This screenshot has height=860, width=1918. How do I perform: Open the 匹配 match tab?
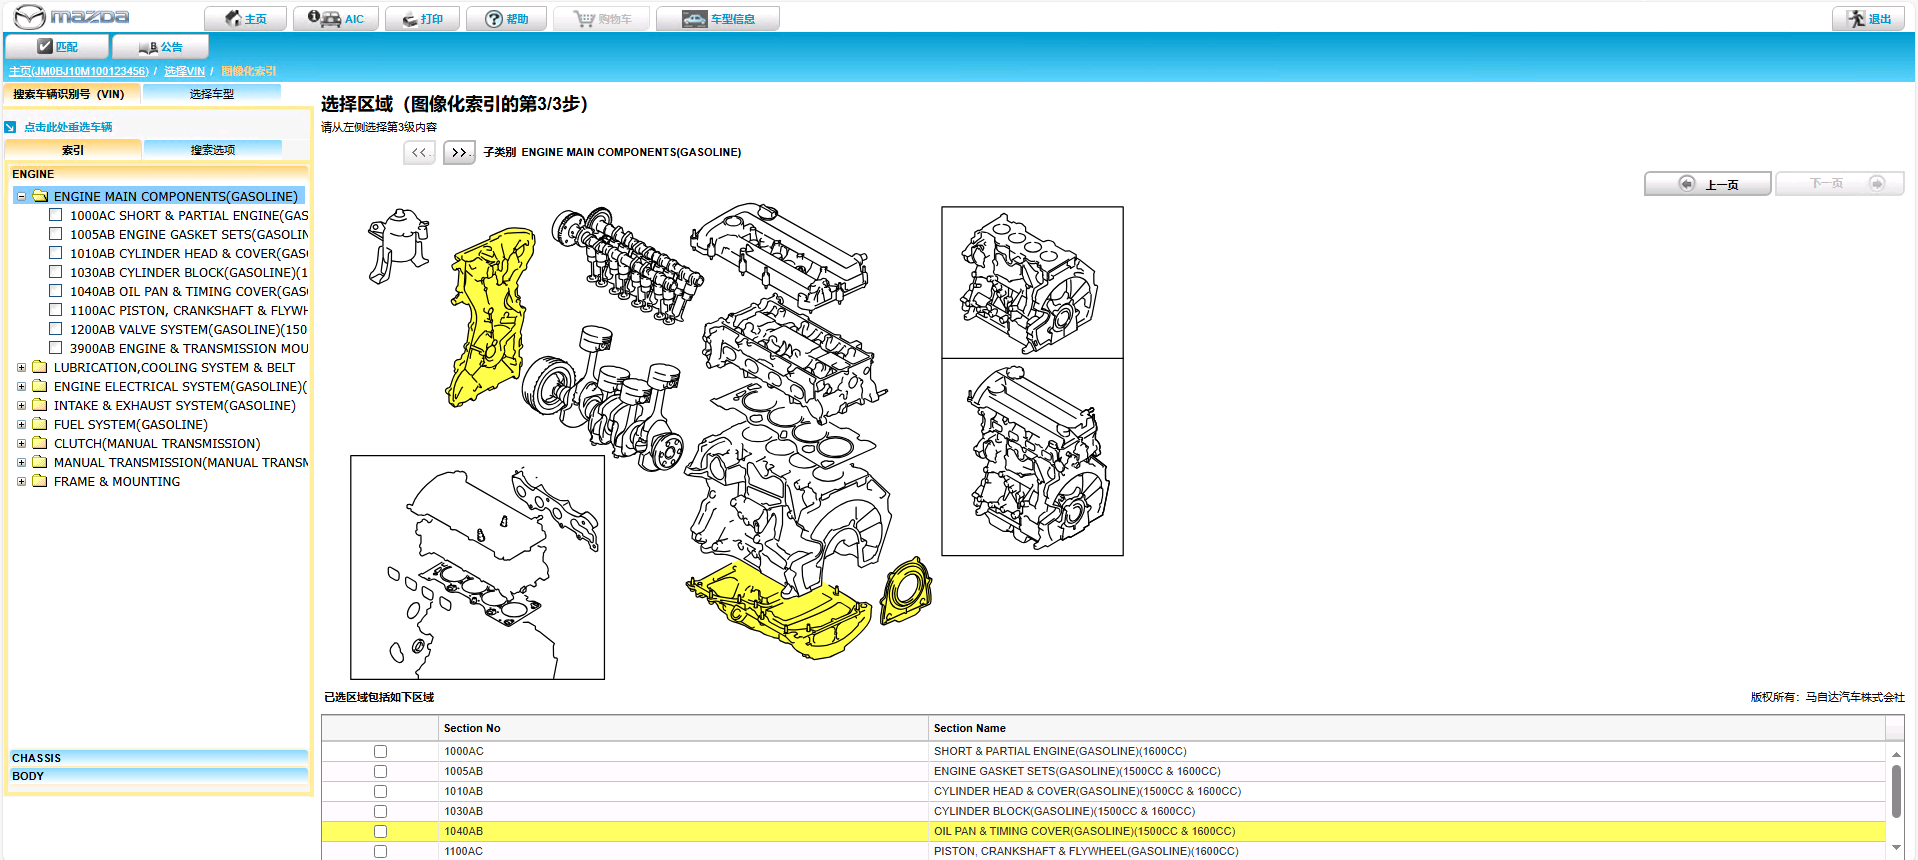(x=57, y=47)
